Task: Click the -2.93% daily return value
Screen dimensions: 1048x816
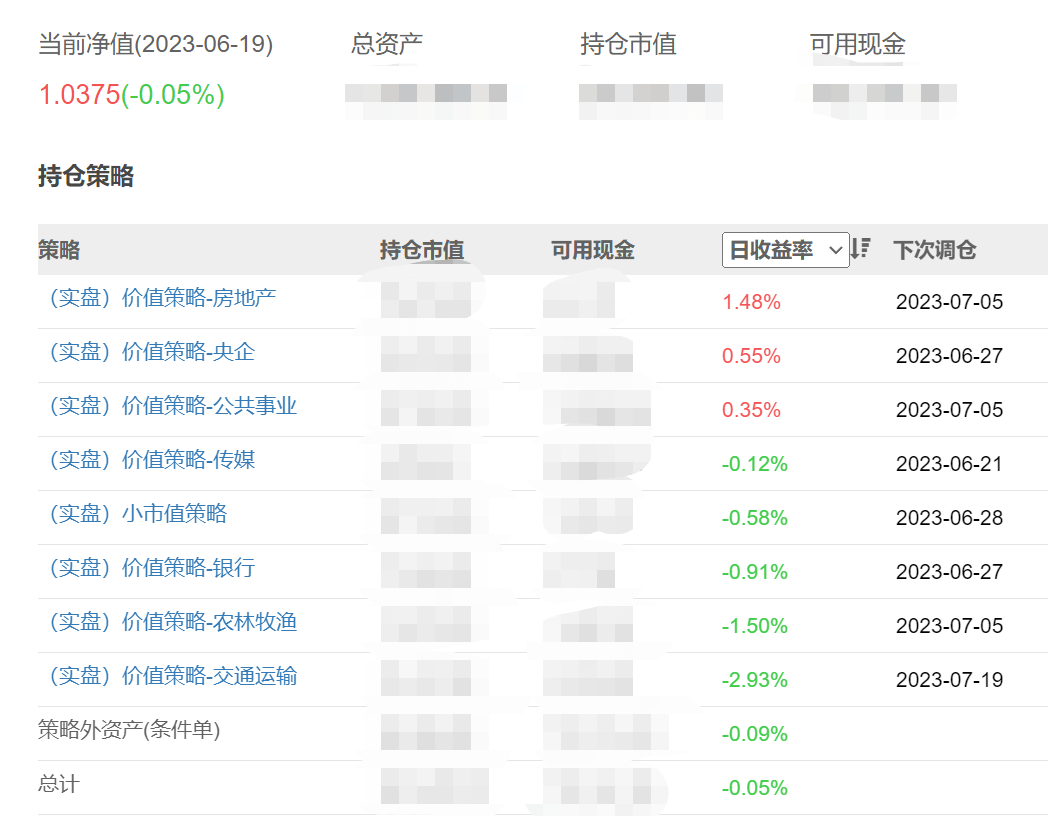Action: [755, 680]
